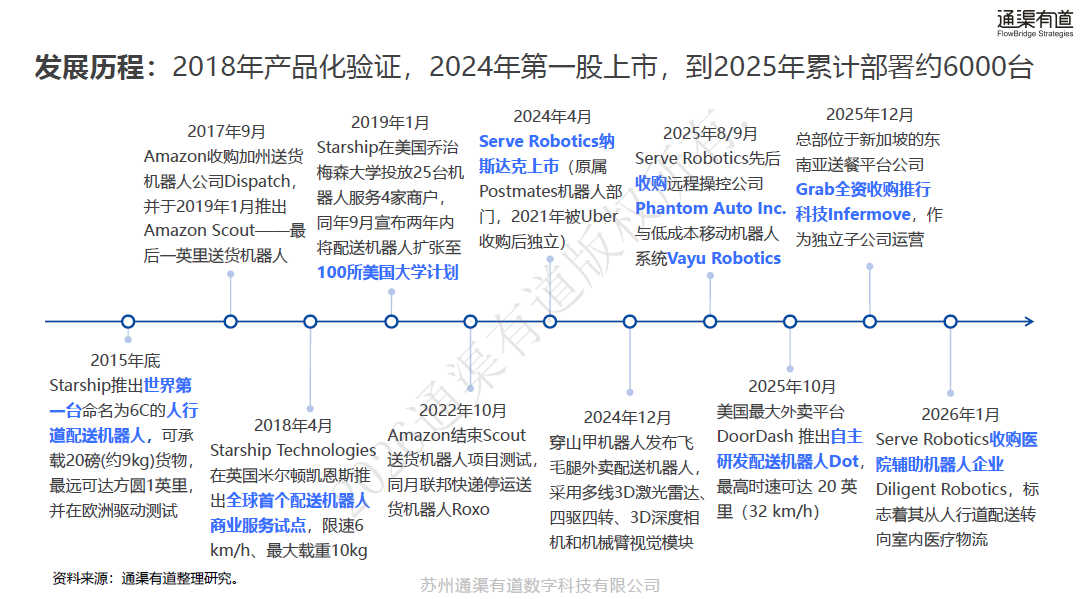
Task: Click the text '机和机械臂视觉模块'
Action: 621,543
